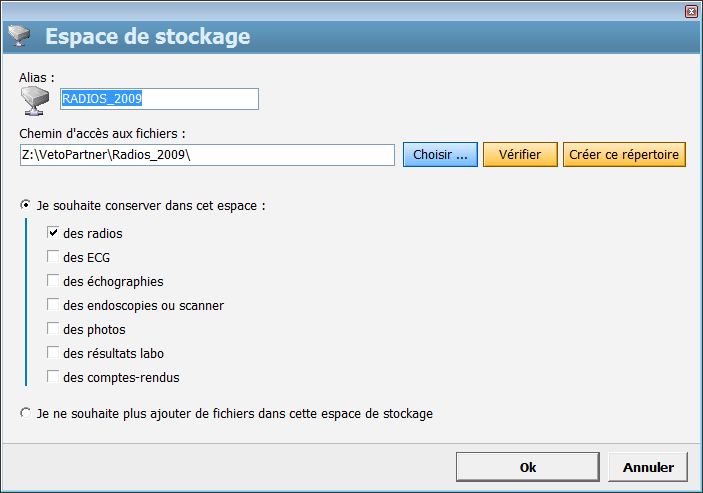Click the storage drive icon in header
The image size is (703, 493).
coord(19,38)
